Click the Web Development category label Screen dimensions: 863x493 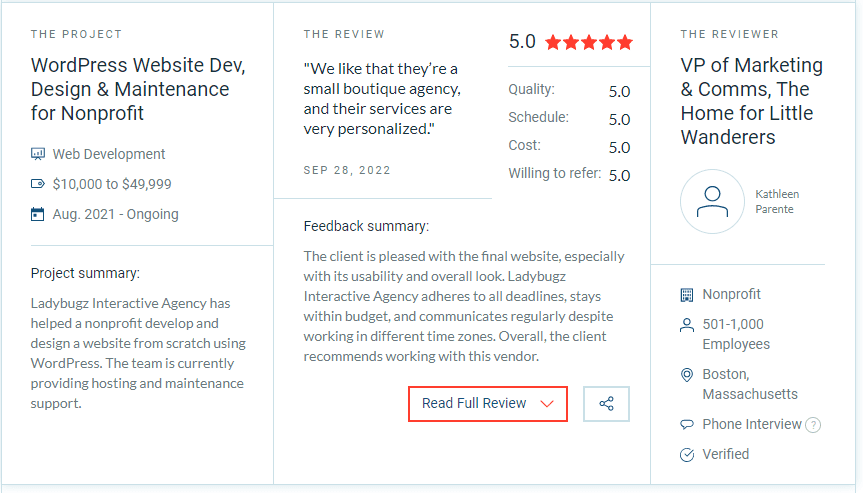109,154
